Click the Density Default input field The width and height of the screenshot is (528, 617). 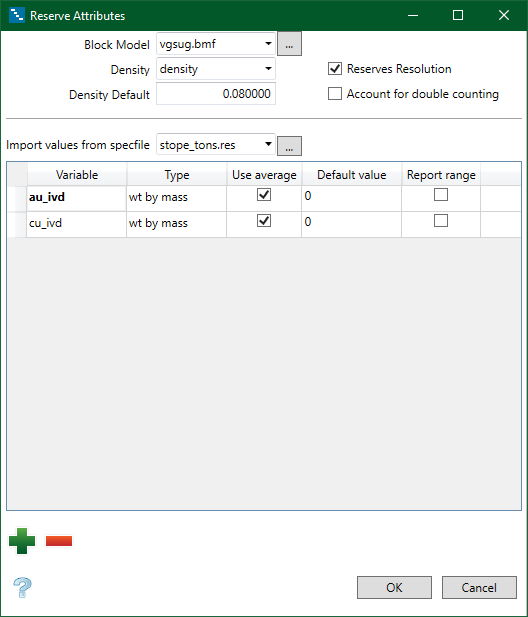[x=216, y=94]
